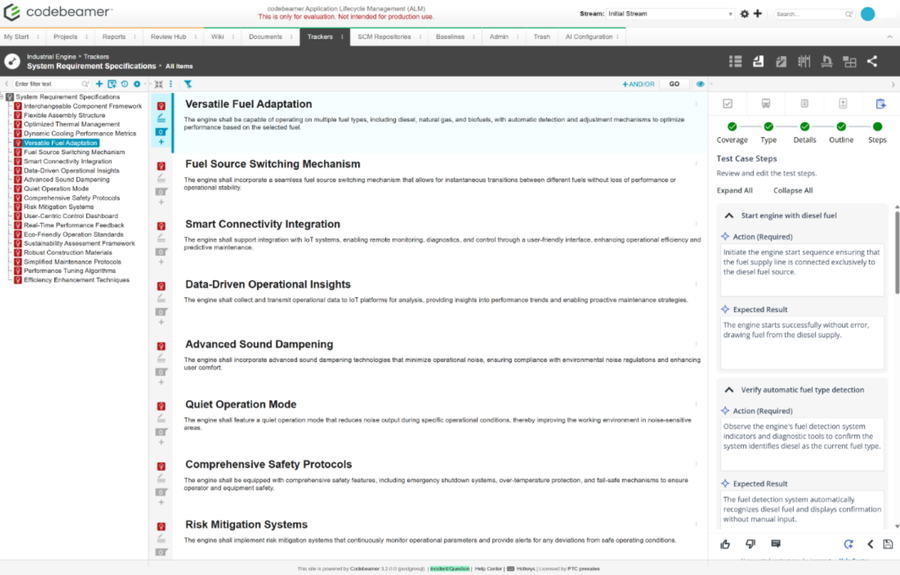The image size is (900, 575).
Task: Click the filter funnel icon
Action: [188, 84]
